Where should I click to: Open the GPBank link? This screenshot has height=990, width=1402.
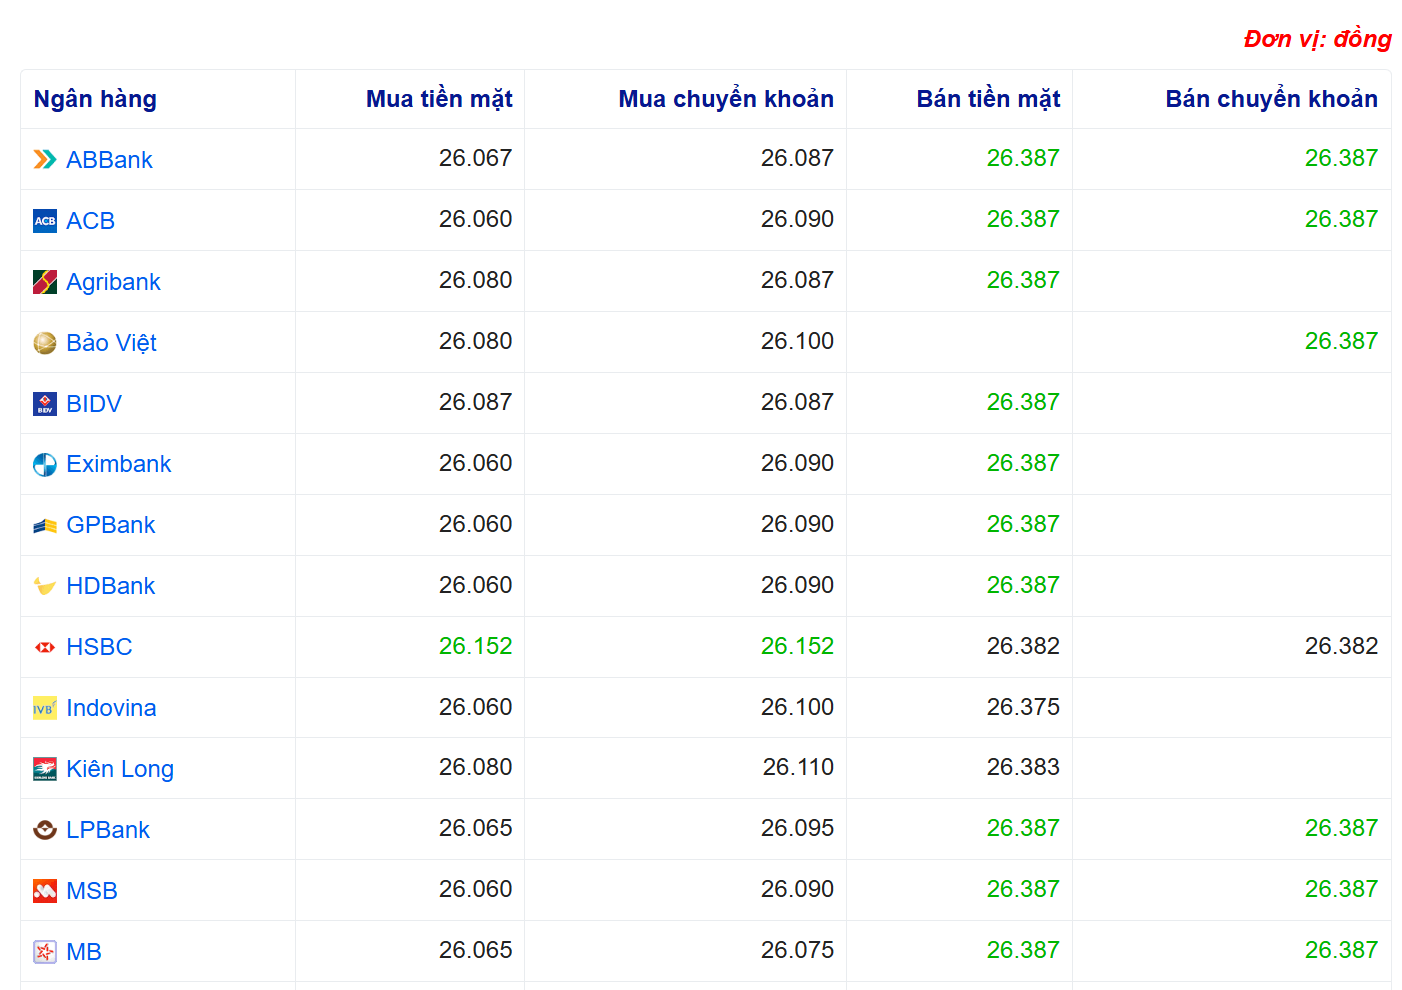pos(110,525)
